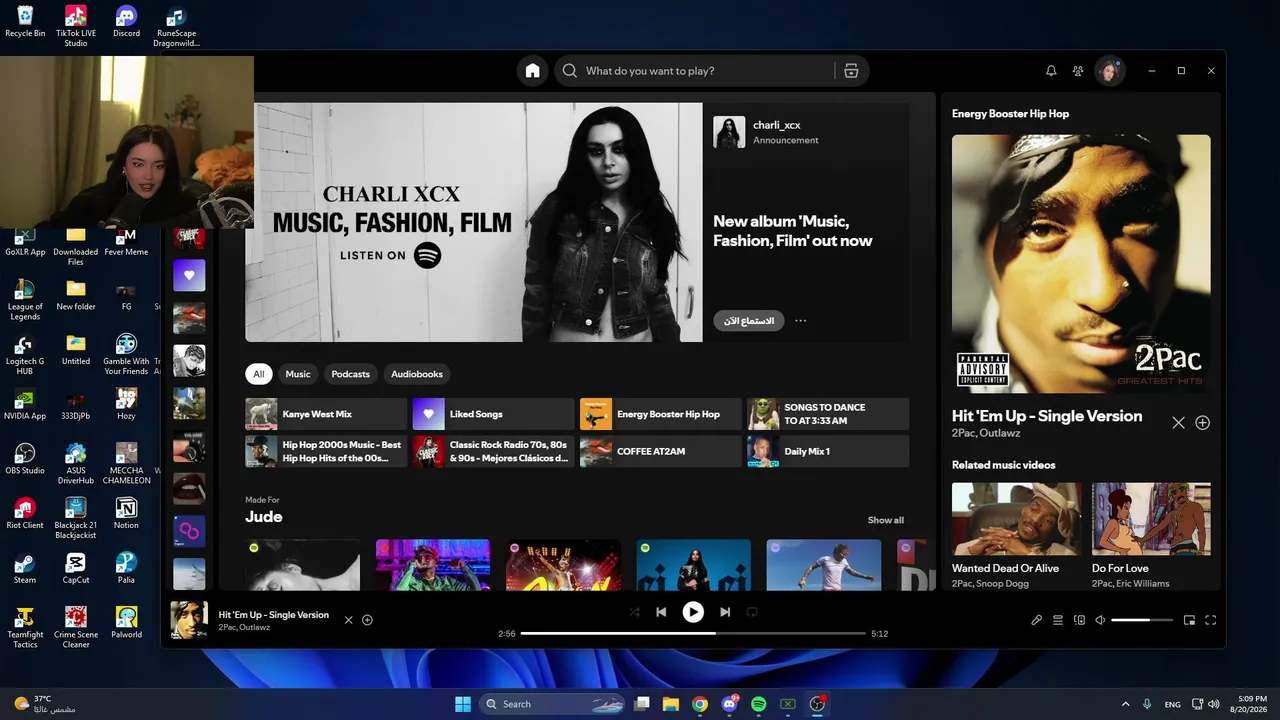Select the All filter chip
This screenshot has height=720, width=1280.
click(x=259, y=374)
